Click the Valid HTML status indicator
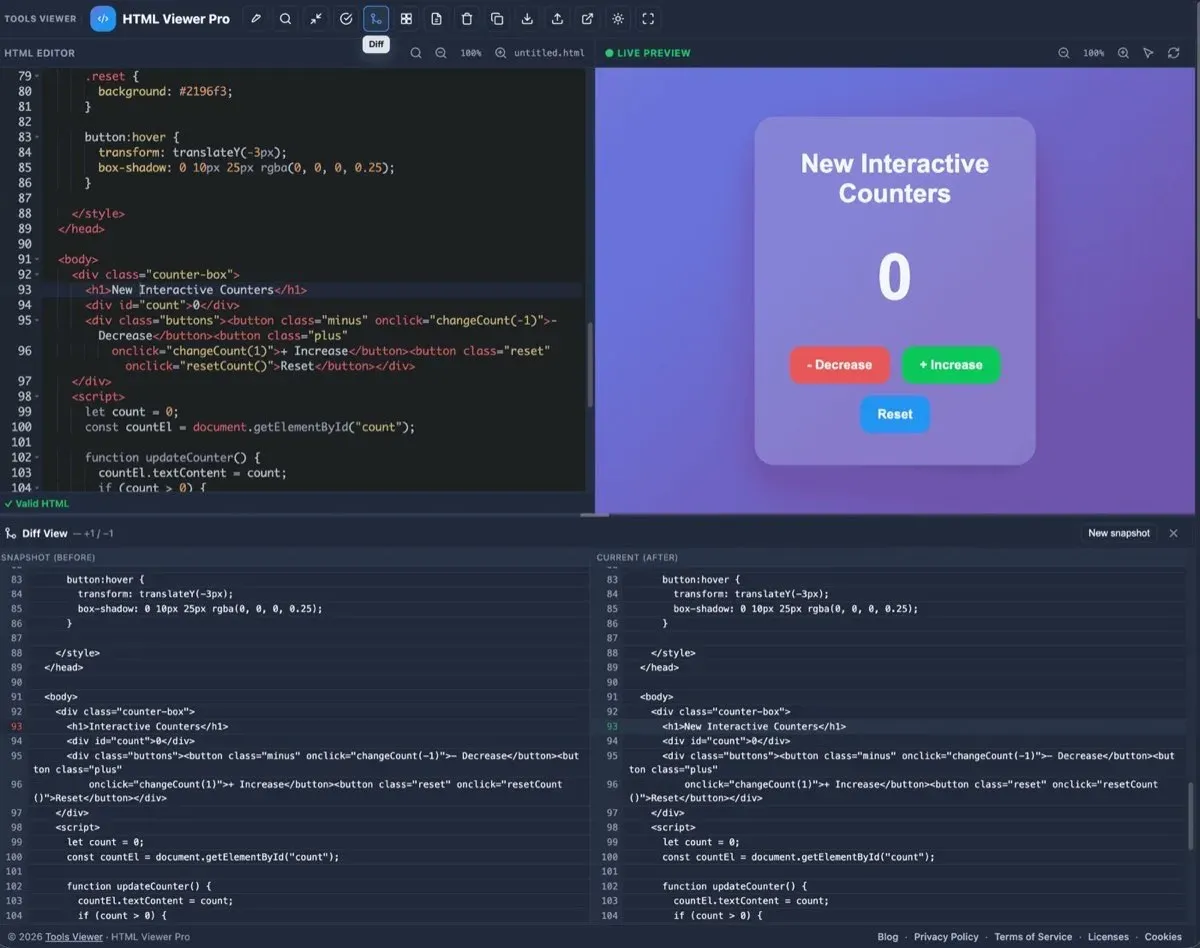Image resolution: width=1200 pixels, height=948 pixels. pyautogui.click(x=37, y=504)
